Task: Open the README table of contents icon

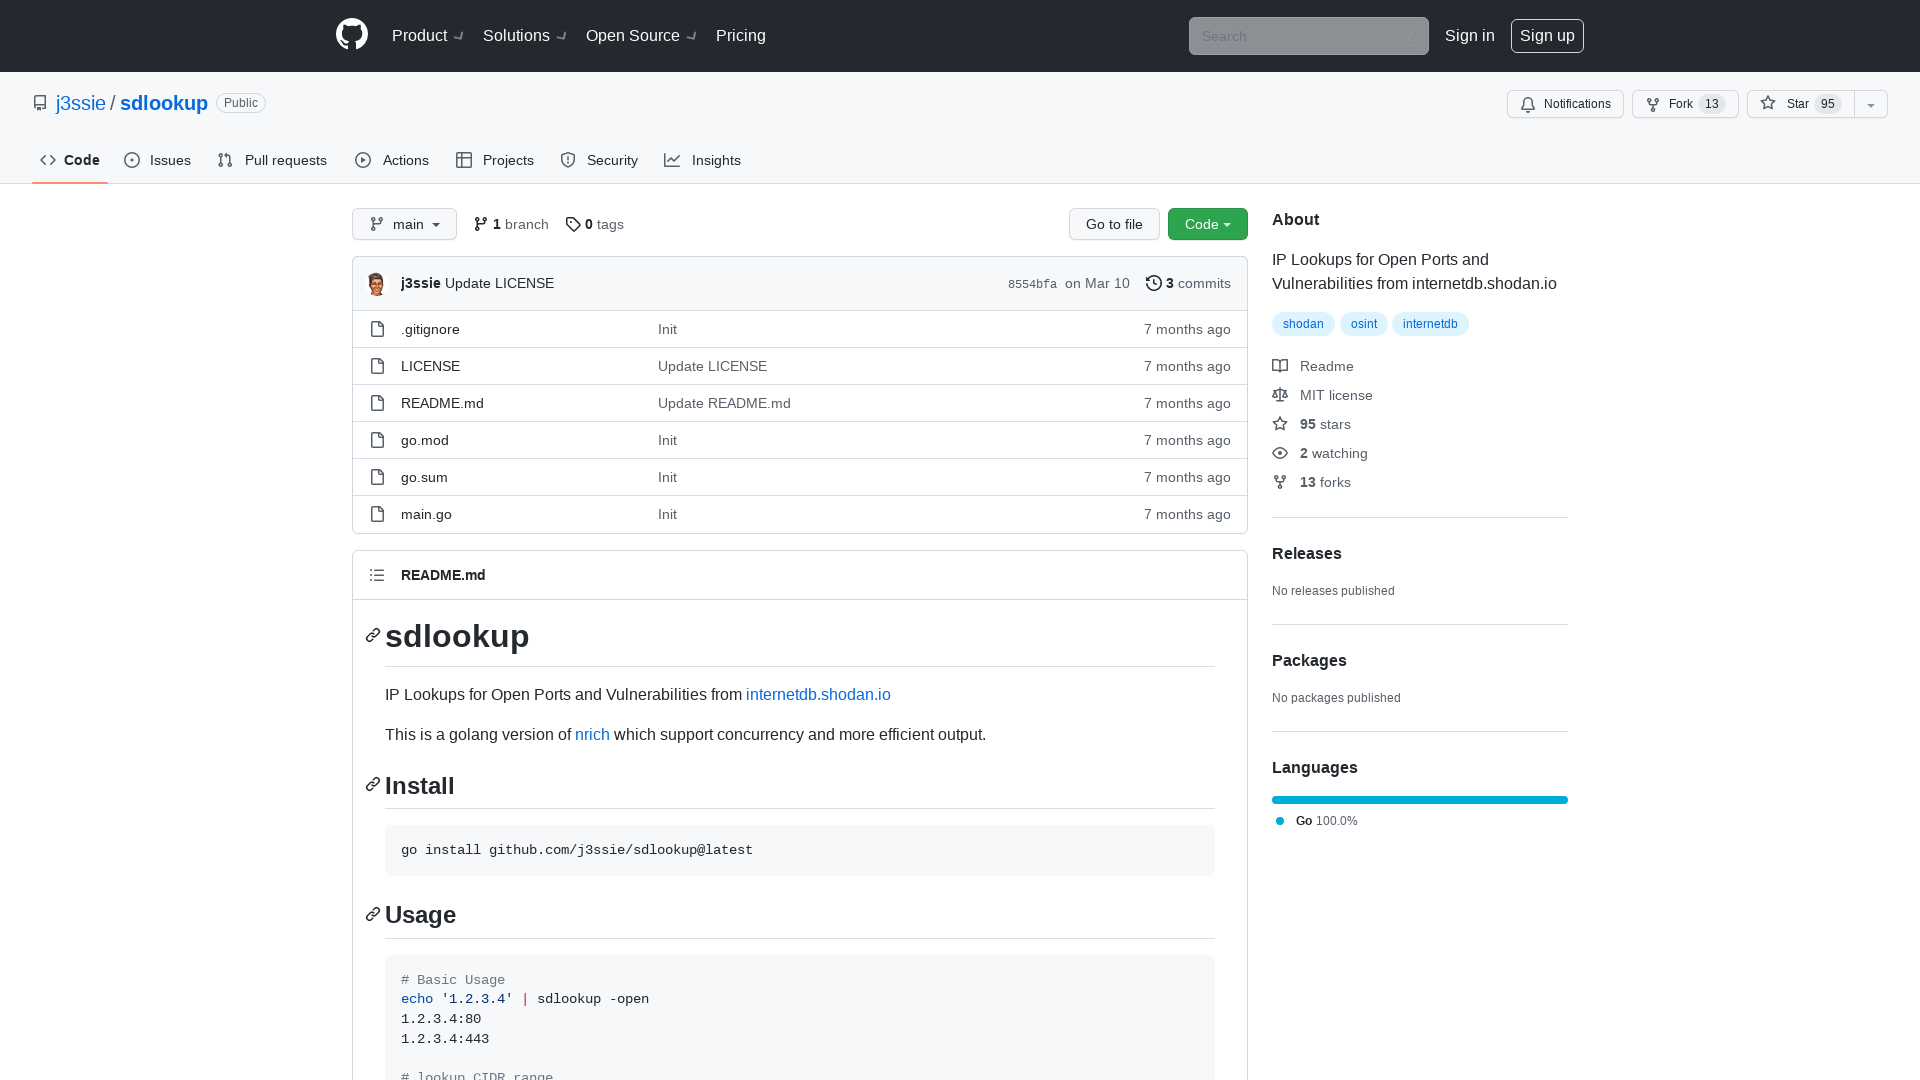Action: click(x=377, y=575)
